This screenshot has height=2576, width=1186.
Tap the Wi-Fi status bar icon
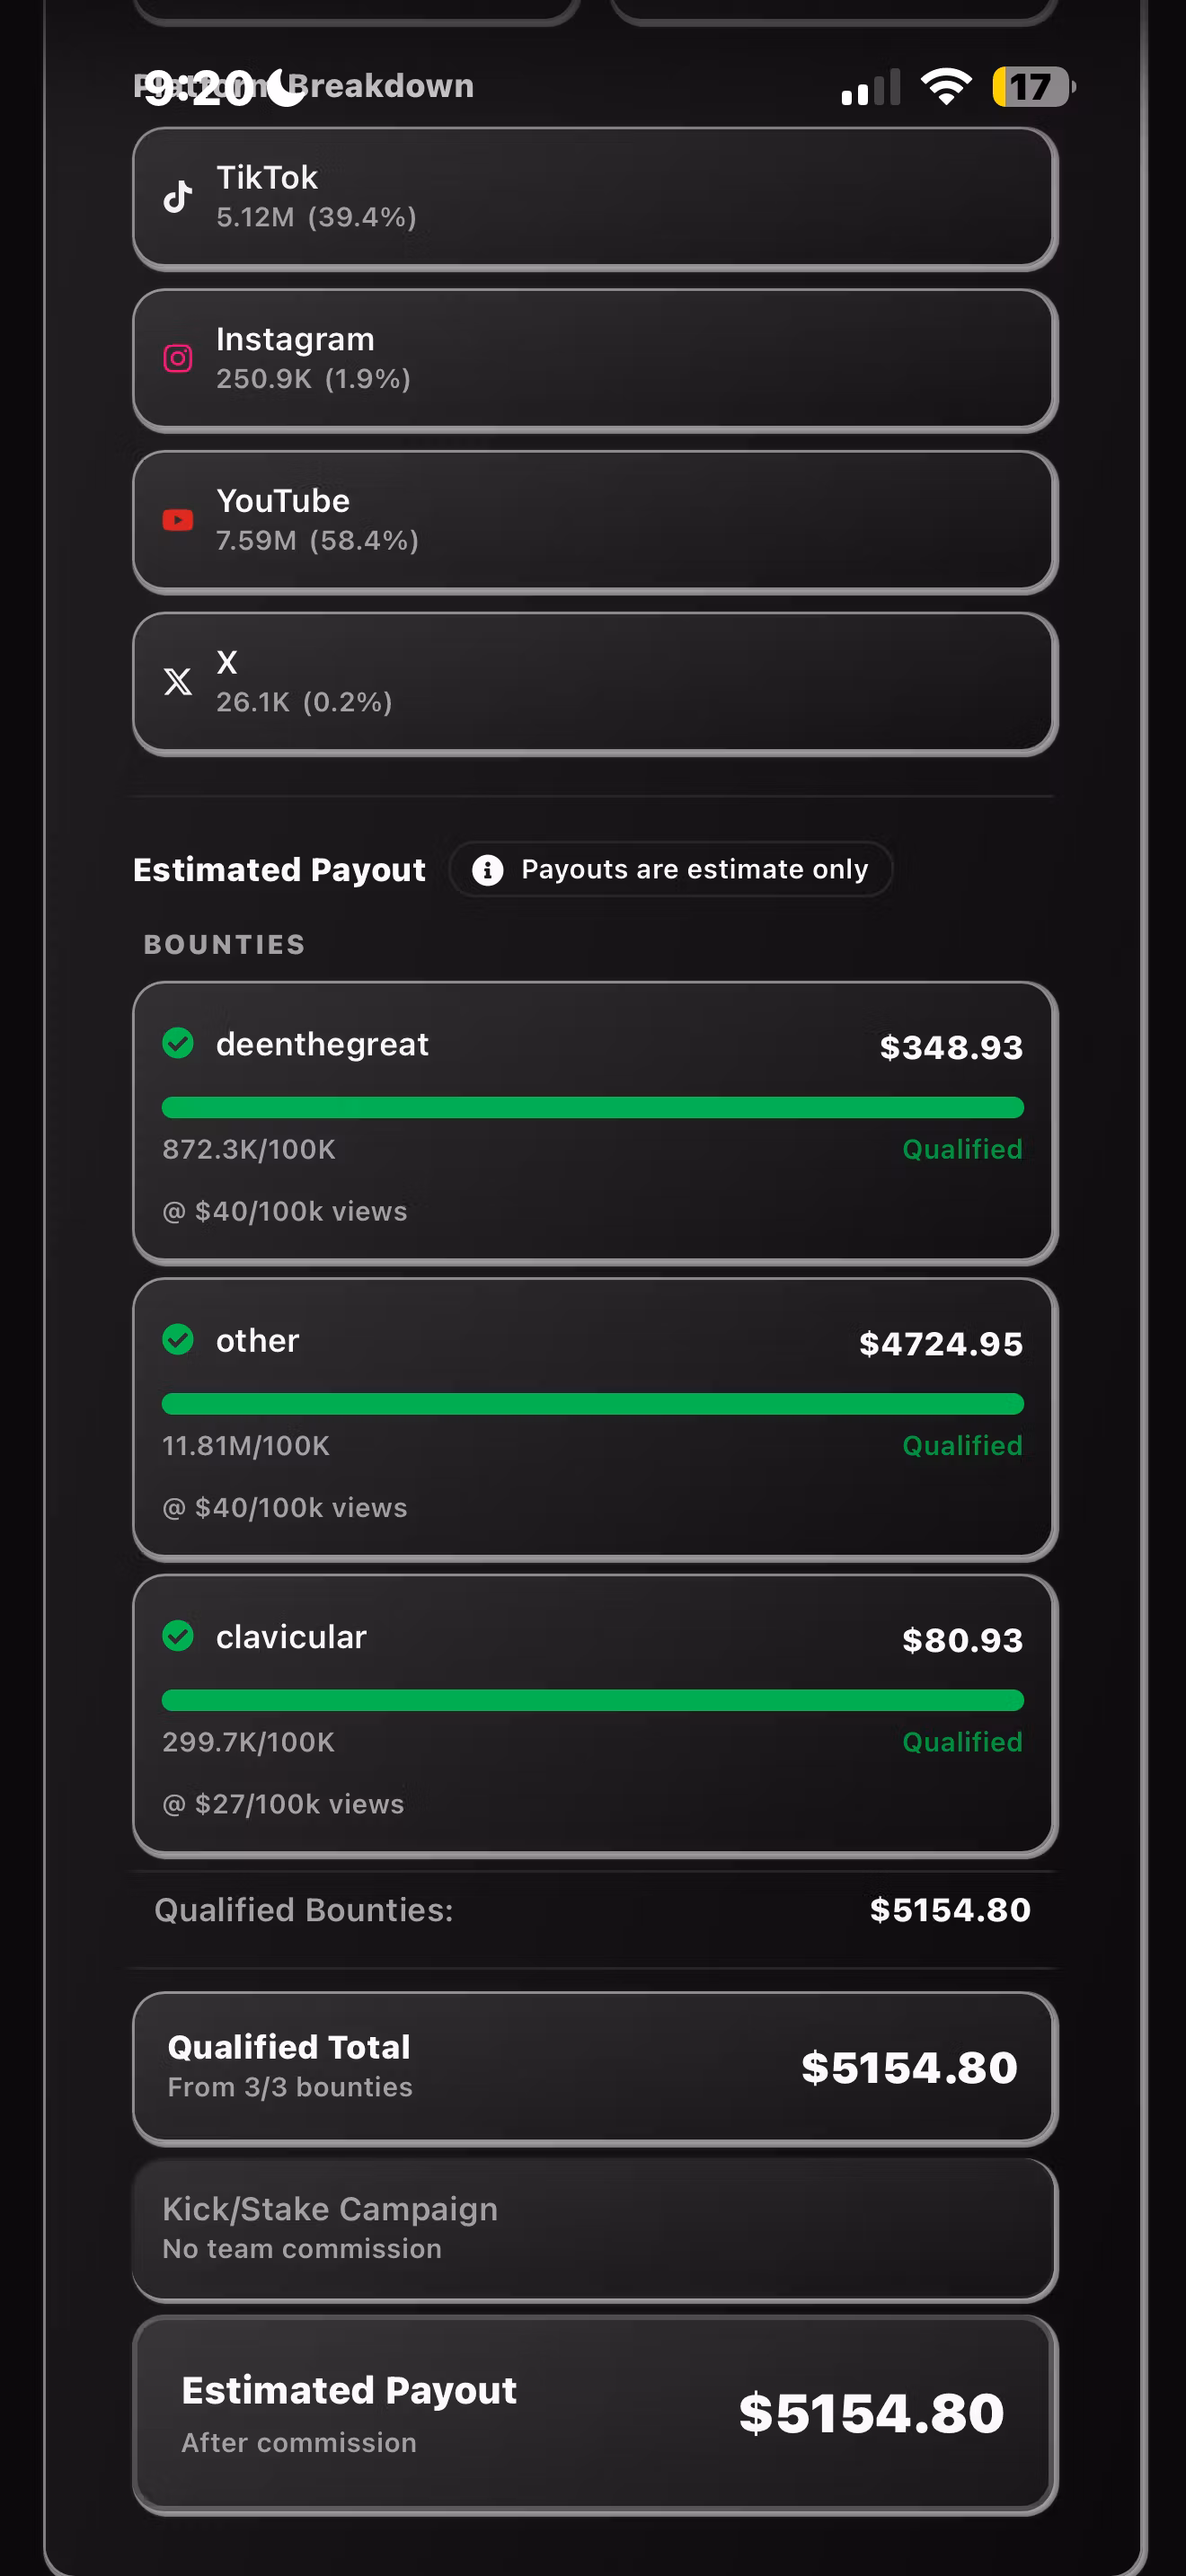pos(946,87)
